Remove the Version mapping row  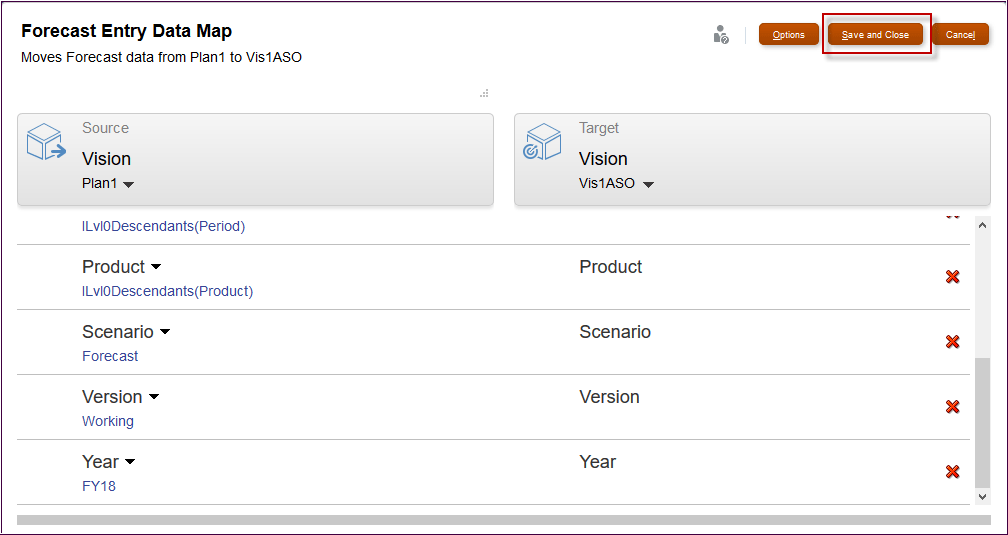point(952,407)
